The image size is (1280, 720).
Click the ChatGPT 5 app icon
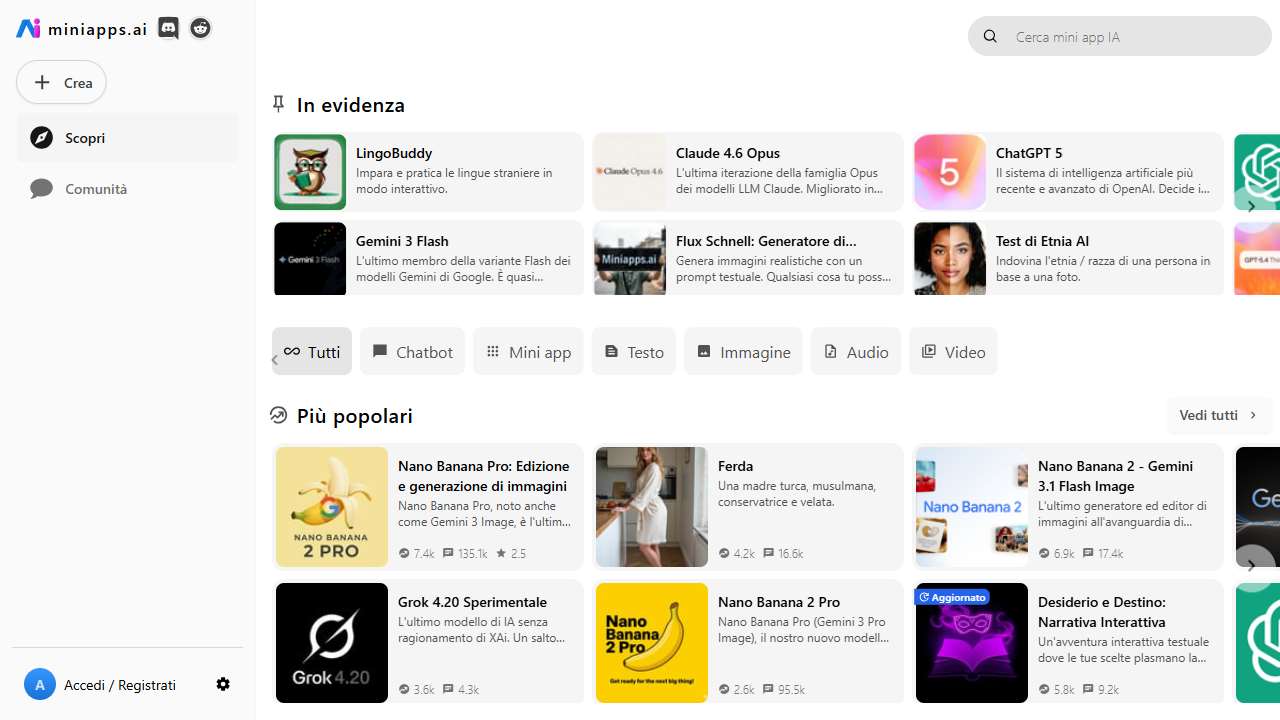click(x=950, y=172)
